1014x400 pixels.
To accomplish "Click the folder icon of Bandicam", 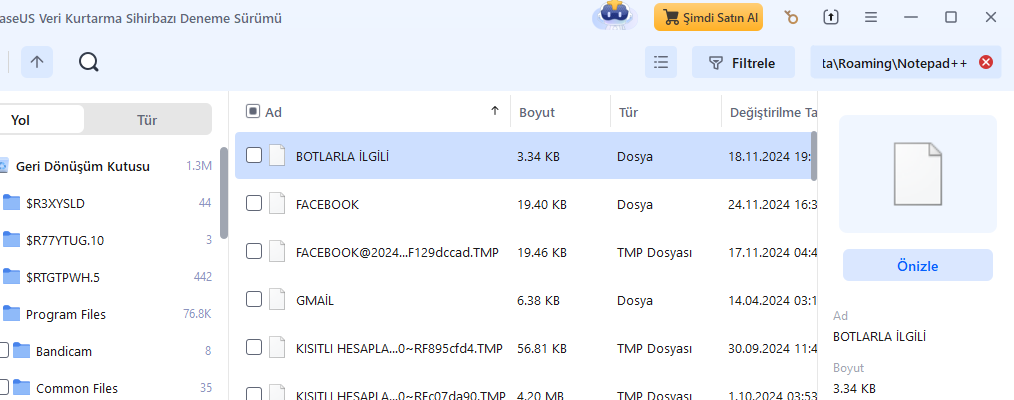I will [22, 351].
